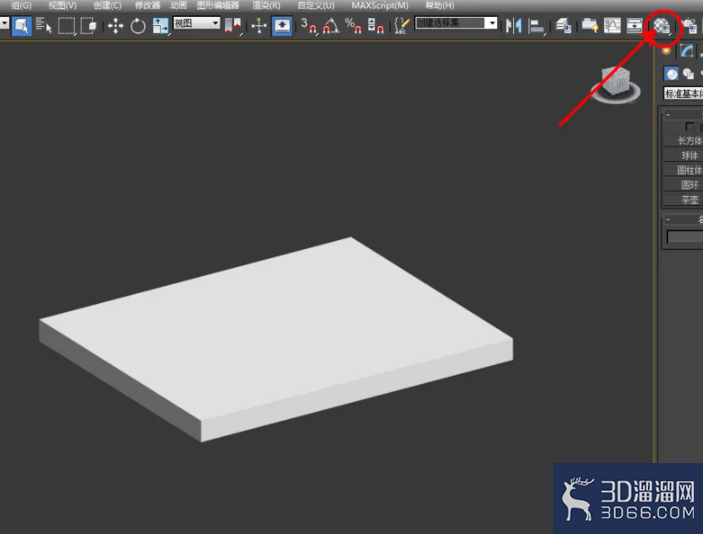Click the Mirror tool icon

[x=514, y=26]
